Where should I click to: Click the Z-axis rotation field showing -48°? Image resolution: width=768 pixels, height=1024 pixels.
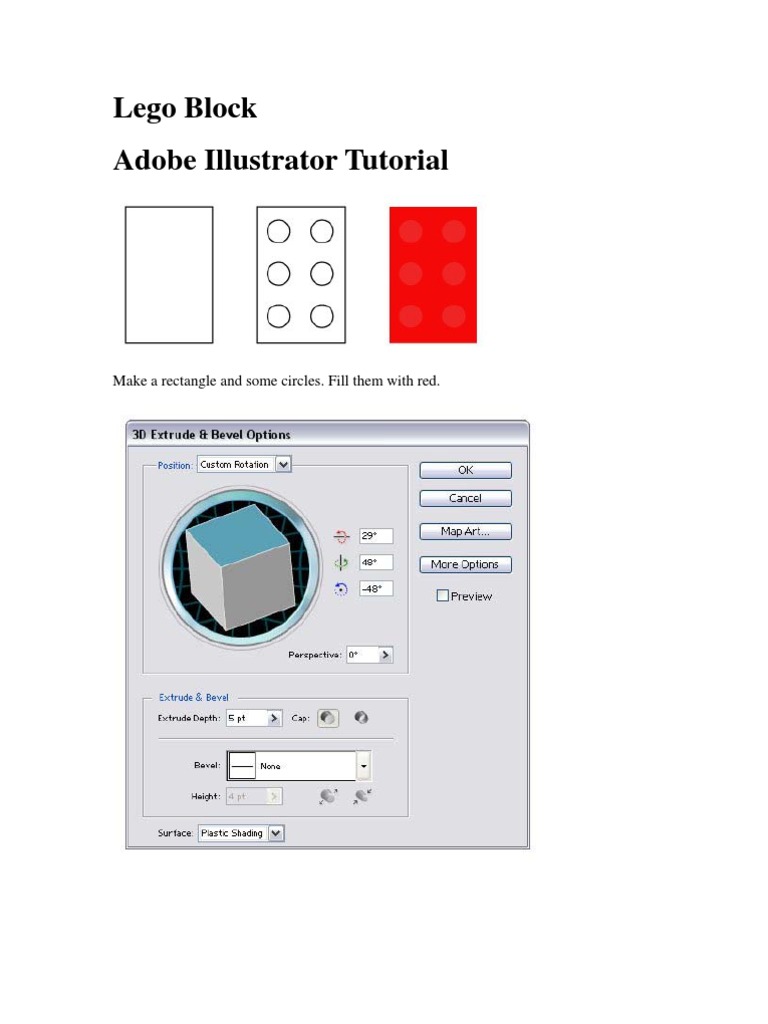click(x=376, y=588)
